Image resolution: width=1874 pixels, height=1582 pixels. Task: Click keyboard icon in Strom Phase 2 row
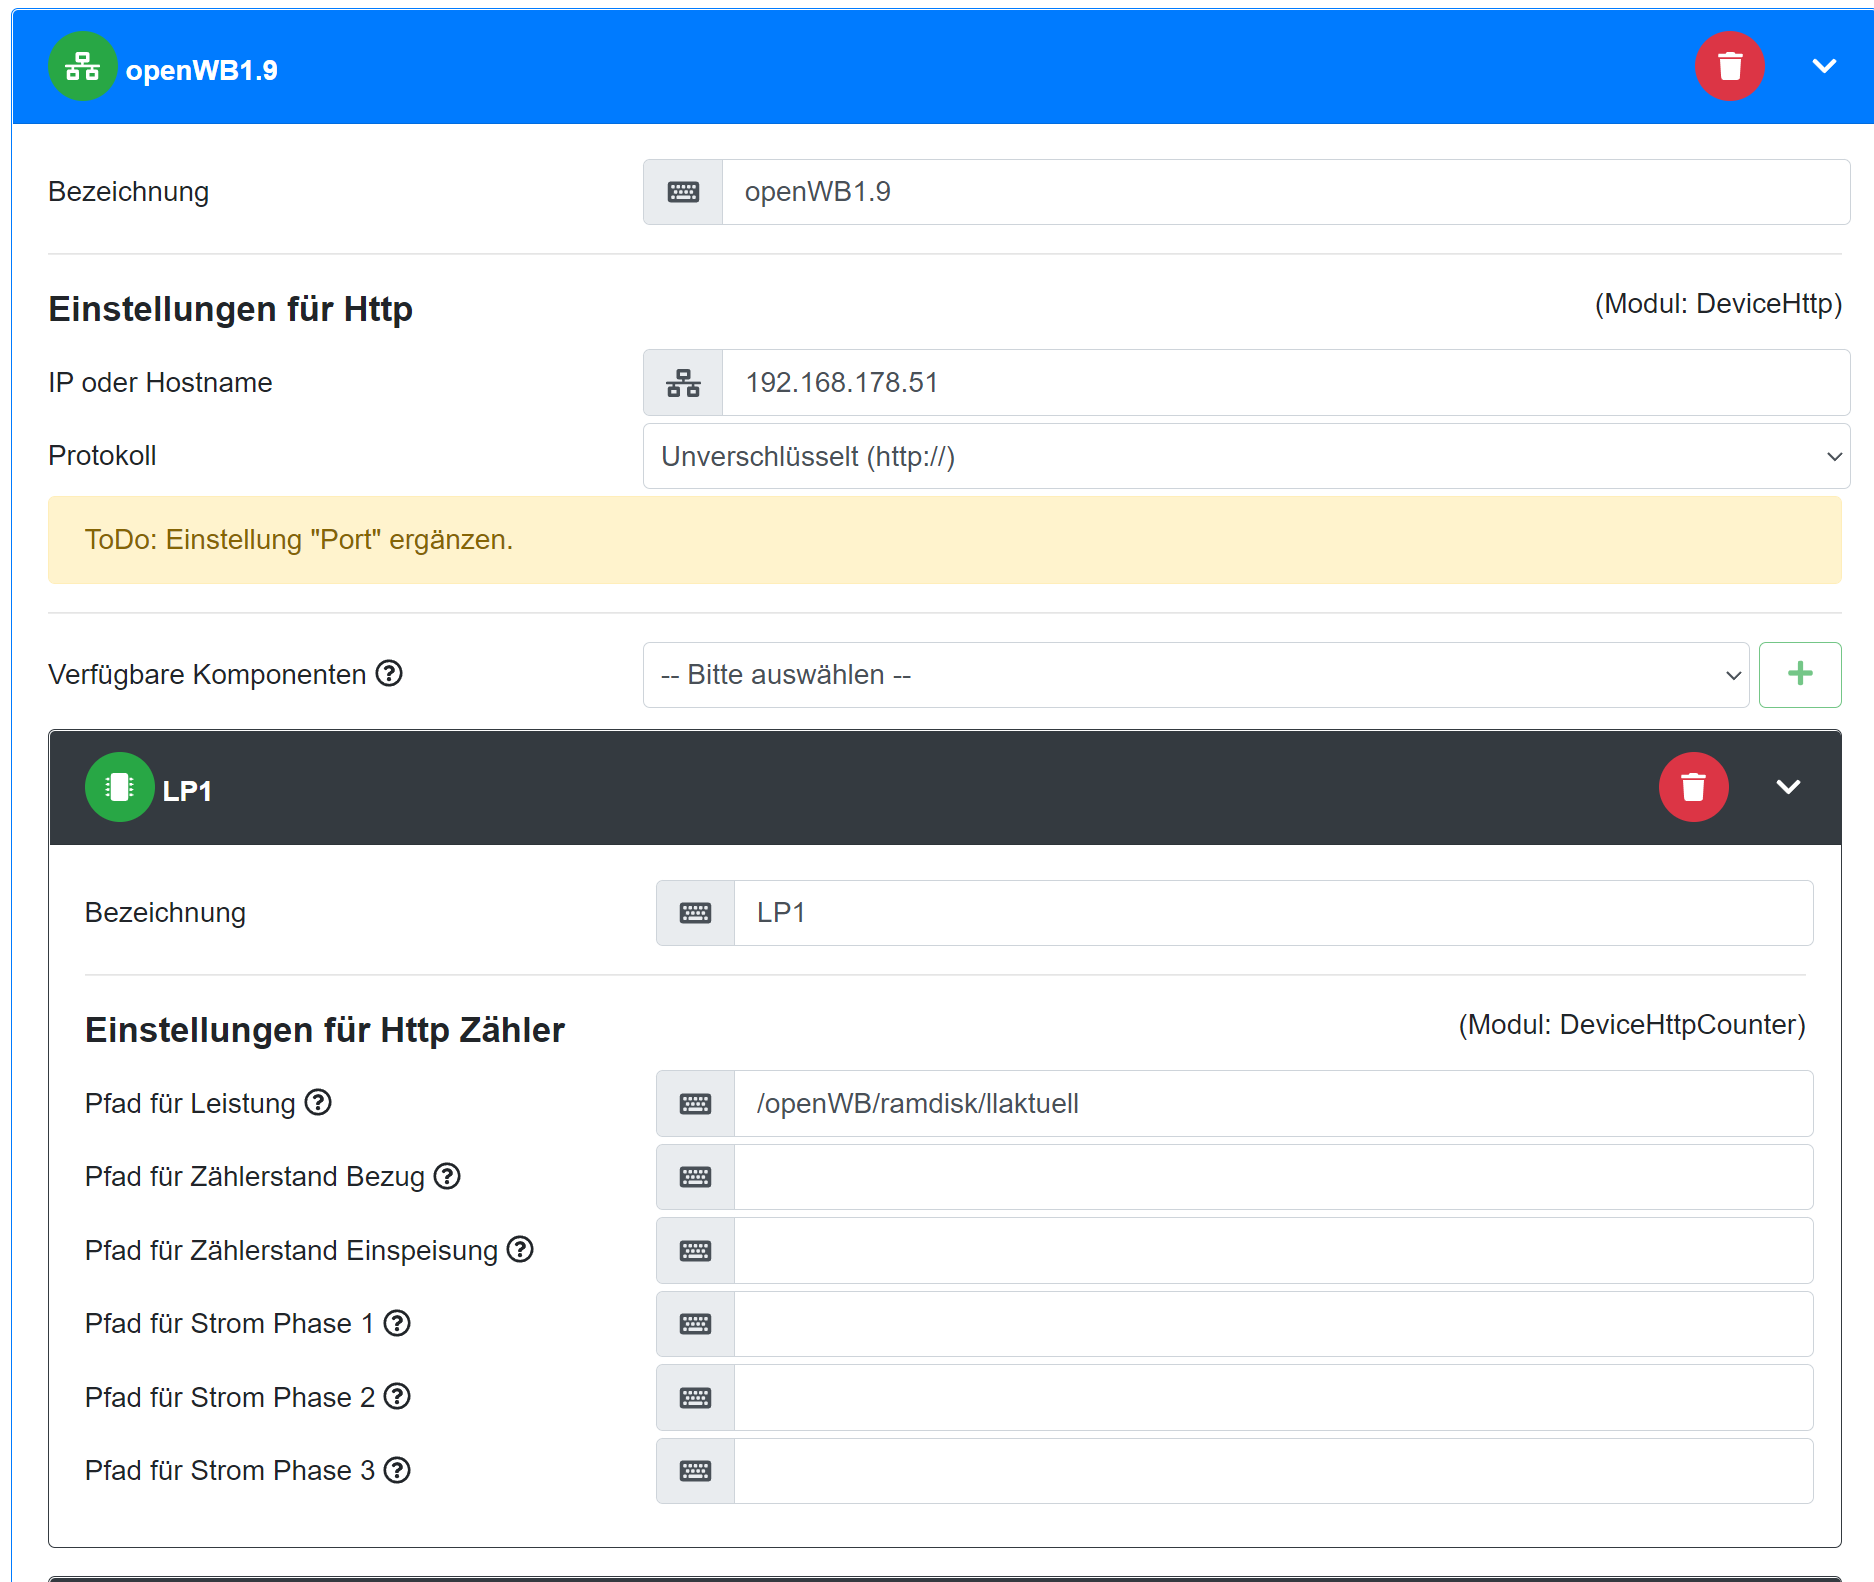coord(695,1398)
